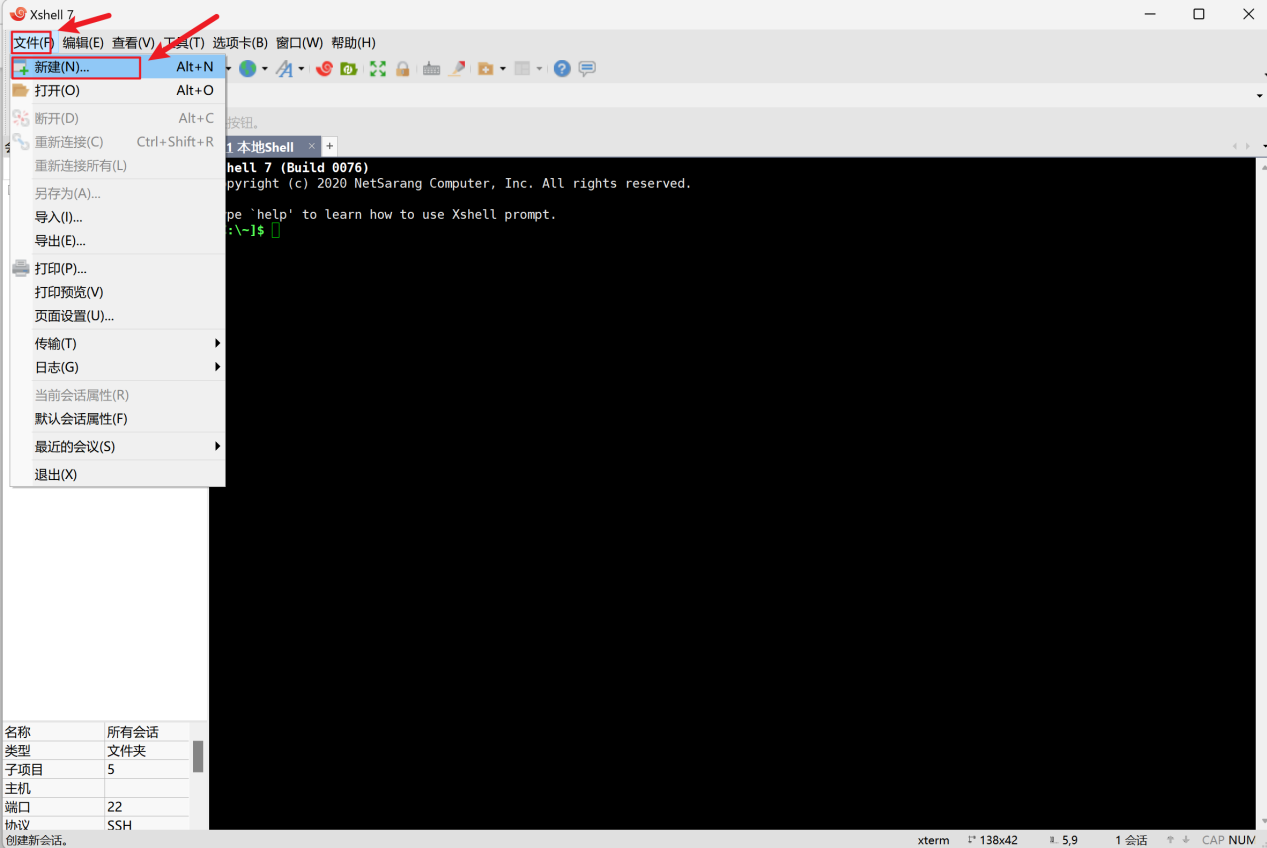Launch Xftp via the green folder icon
Screen dimensions: 1267x848
coord(349,68)
